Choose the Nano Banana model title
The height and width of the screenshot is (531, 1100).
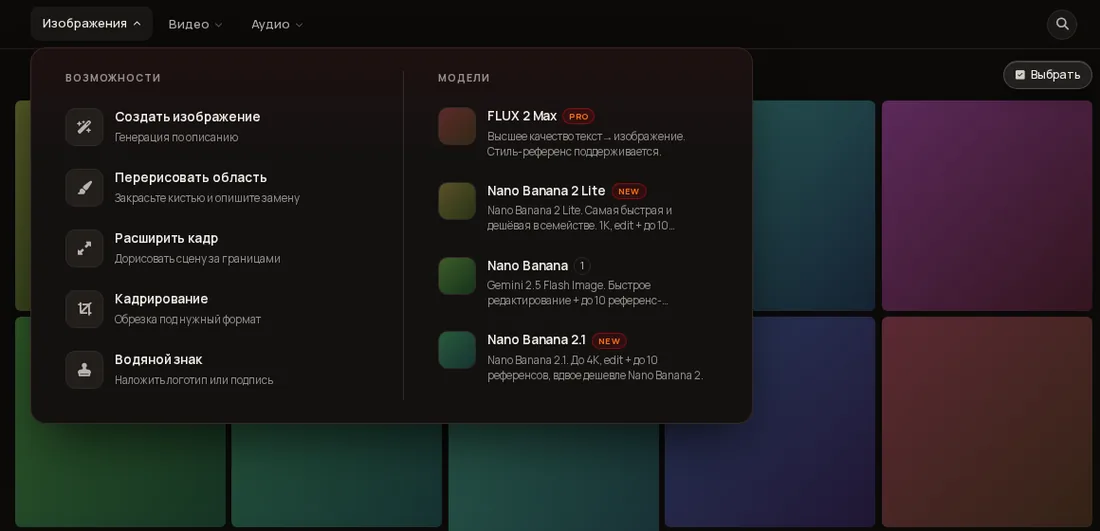pos(527,266)
